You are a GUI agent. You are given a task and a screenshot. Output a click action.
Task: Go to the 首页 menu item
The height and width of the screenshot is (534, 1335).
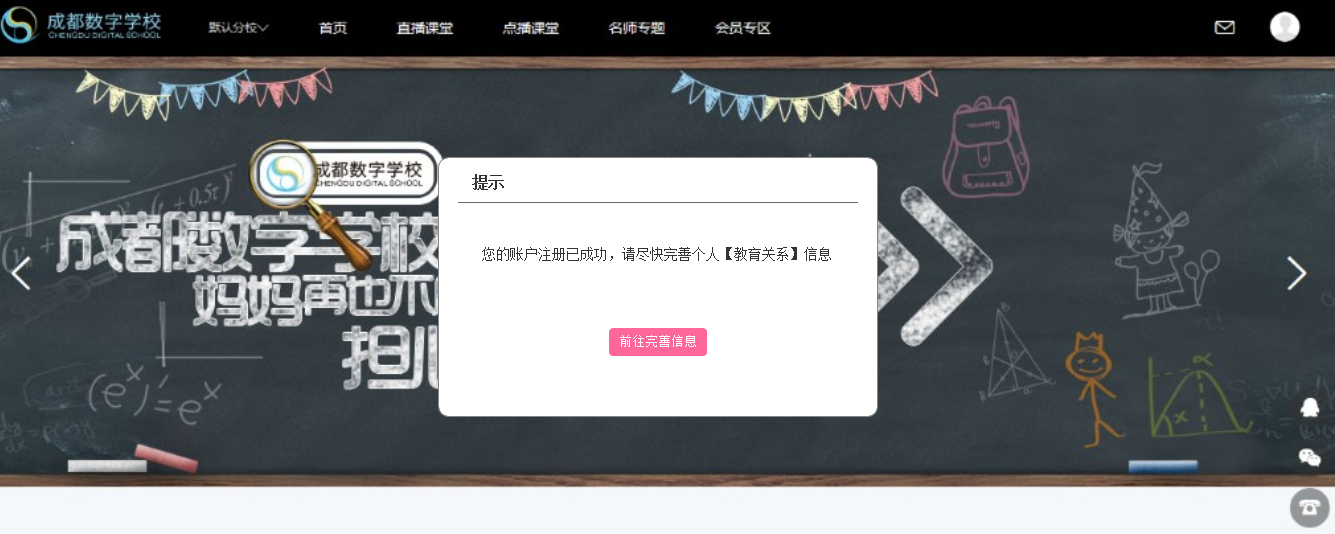tap(333, 28)
